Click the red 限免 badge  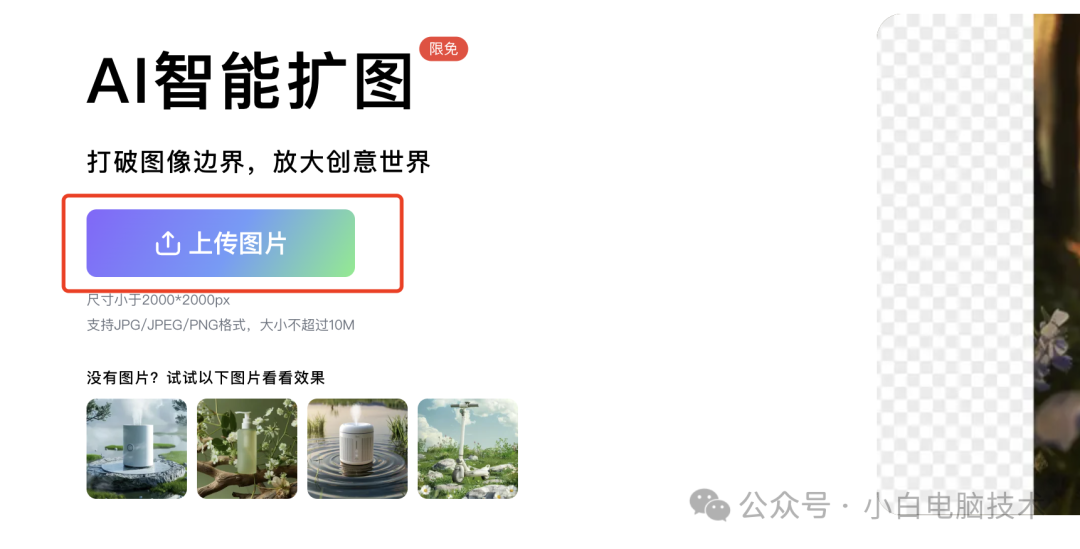444,48
